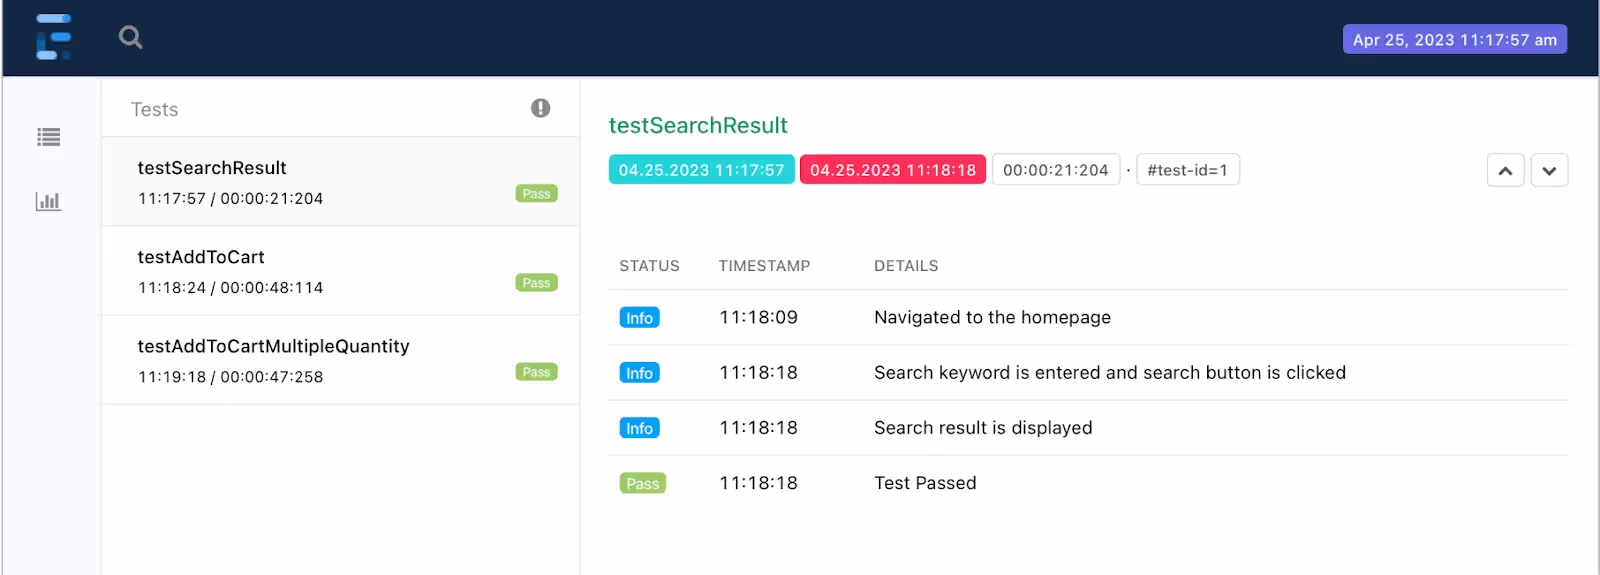This screenshot has height=575, width=1600.
Task: Click 'Navigated to the homepage' detail text
Action: coord(992,317)
